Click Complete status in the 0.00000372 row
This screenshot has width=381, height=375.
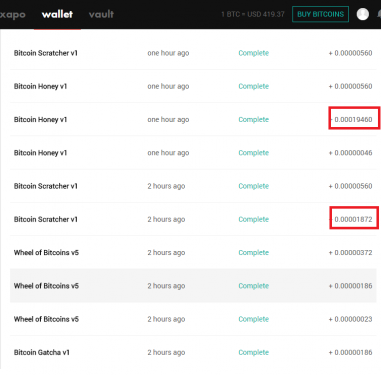click(254, 253)
